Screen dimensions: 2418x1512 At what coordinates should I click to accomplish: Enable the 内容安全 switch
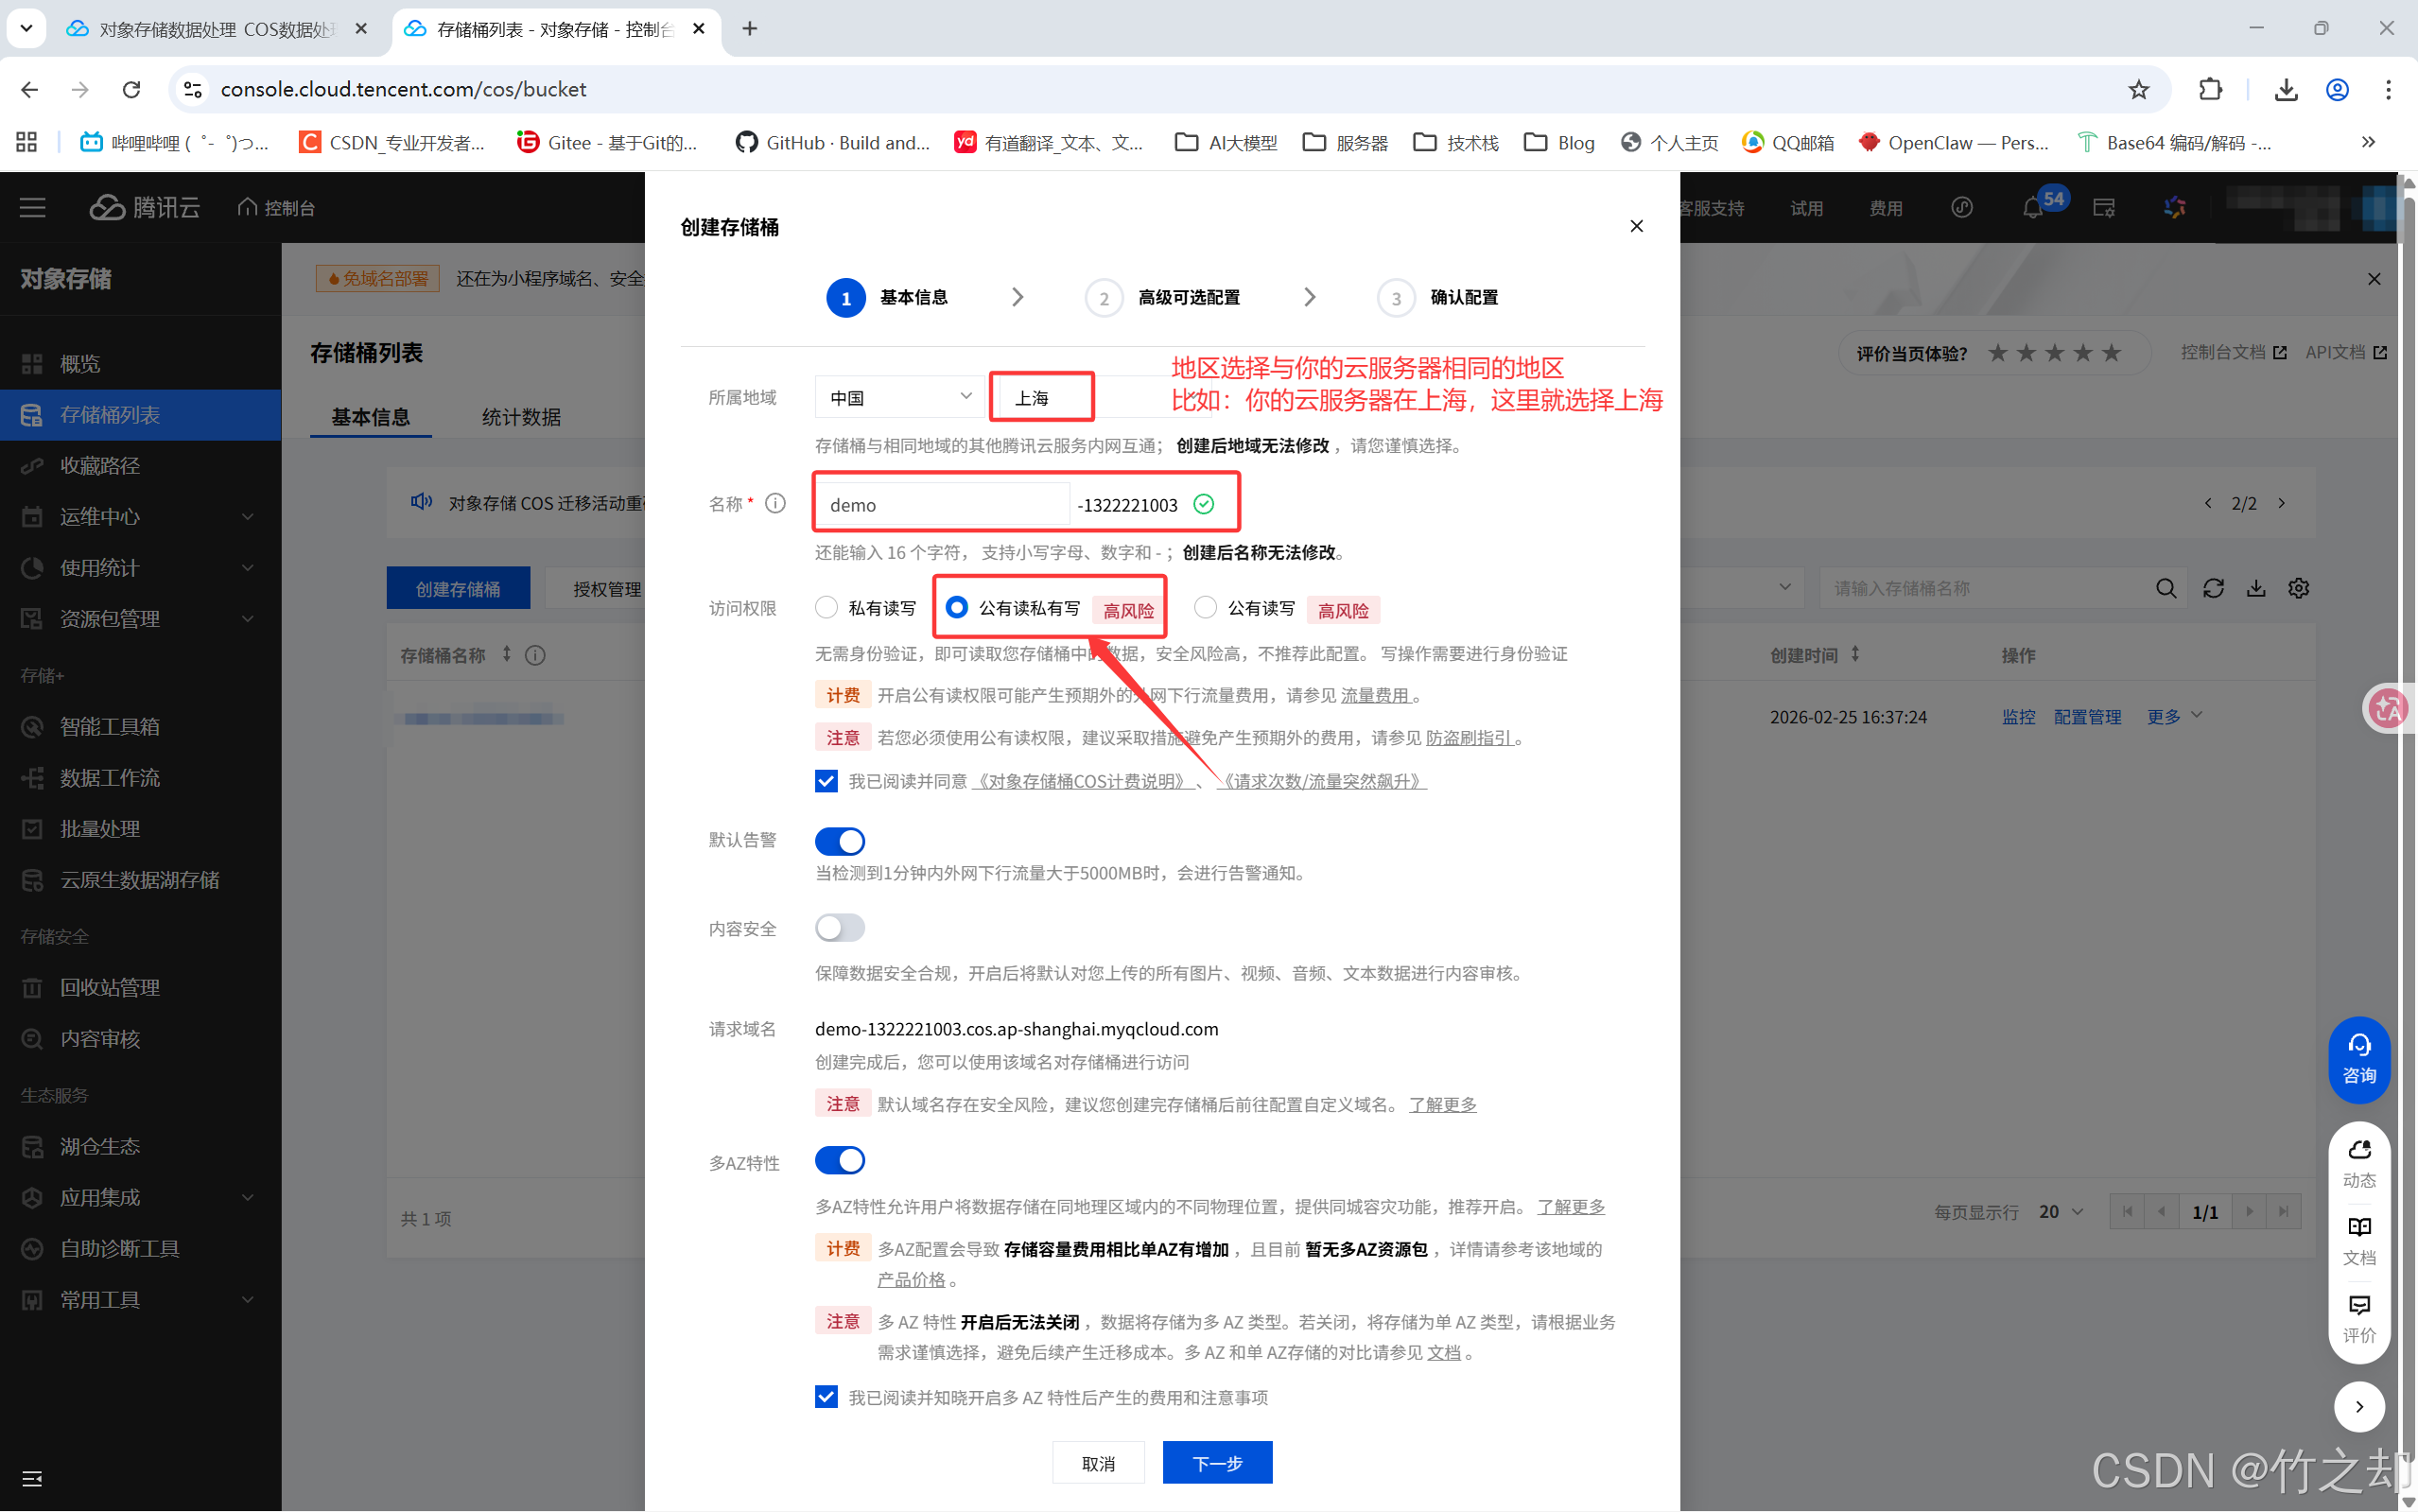click(x=839, y=927)
